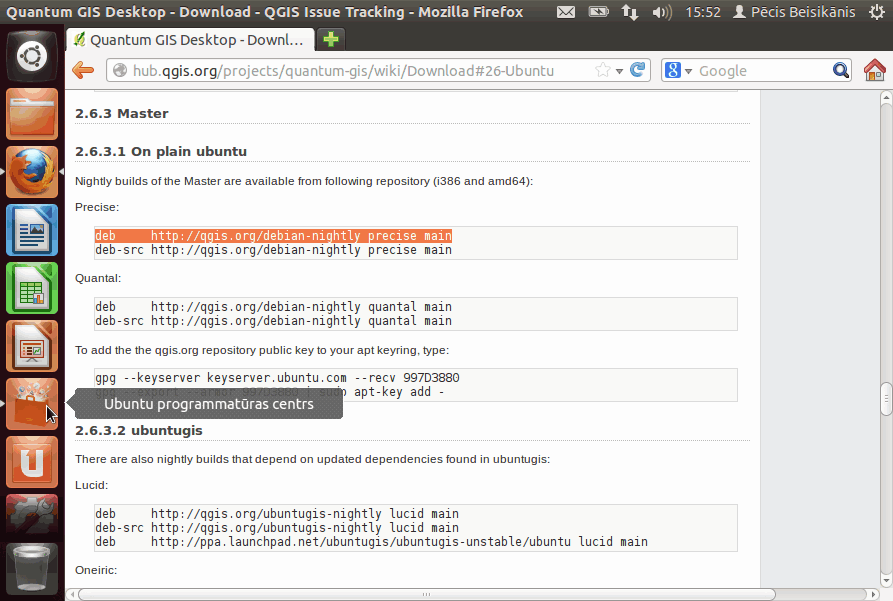Open the URL history dropdown arrow
Viewport: 893px width, 601px height.
tap(619, 71)
